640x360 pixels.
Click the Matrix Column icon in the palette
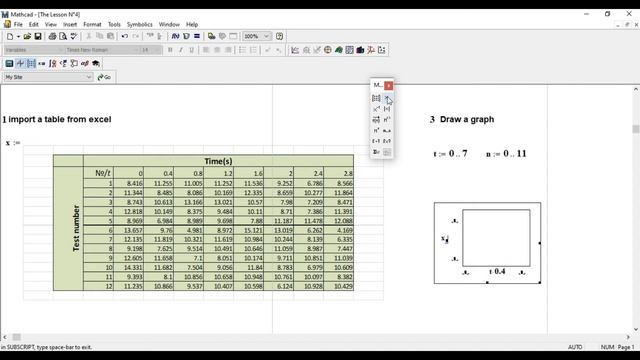(x=387, y=120)
